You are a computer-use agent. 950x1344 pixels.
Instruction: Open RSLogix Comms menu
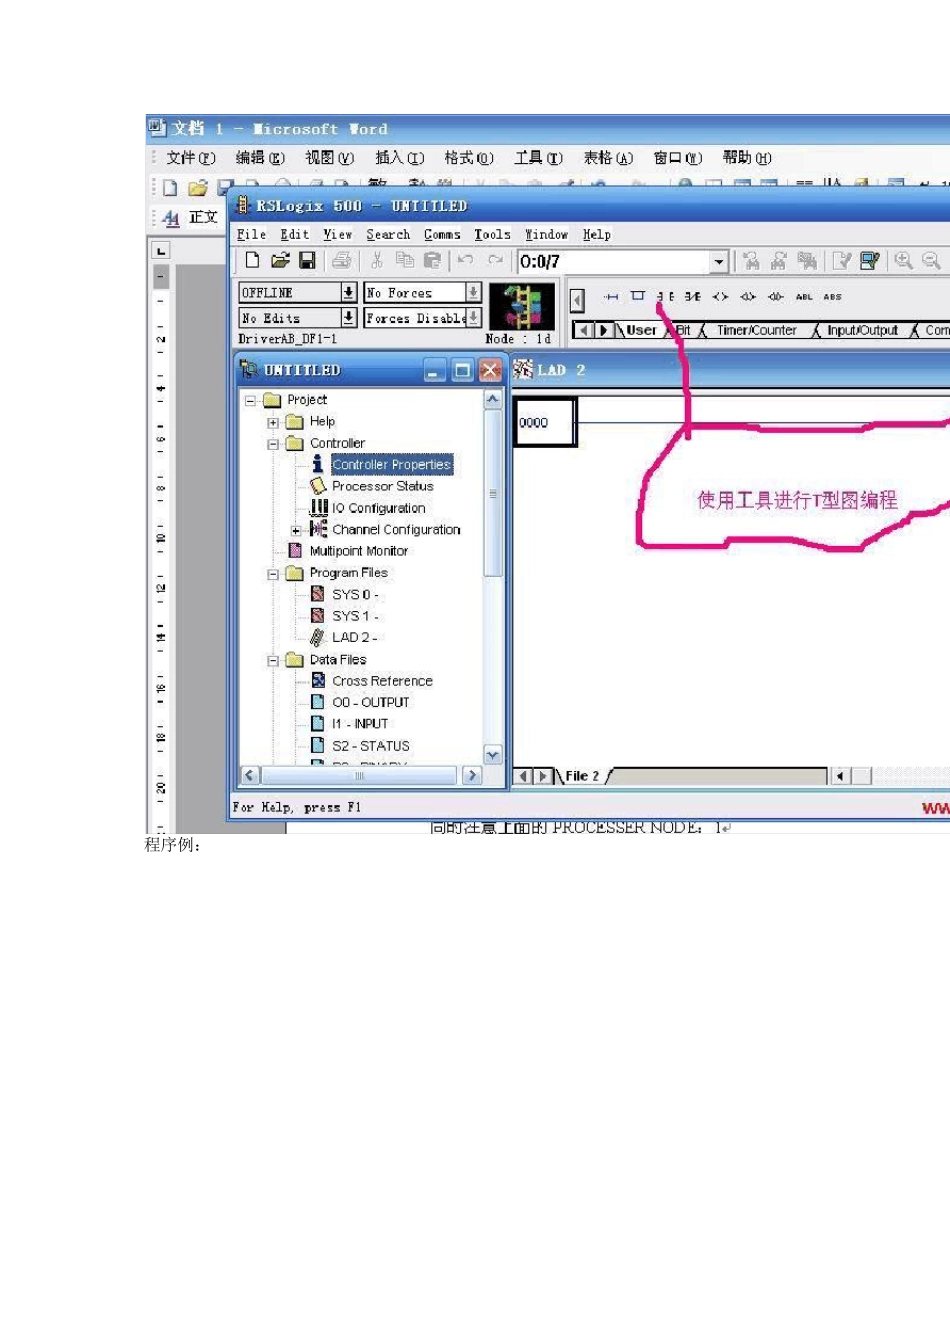[x=442, y=234]
